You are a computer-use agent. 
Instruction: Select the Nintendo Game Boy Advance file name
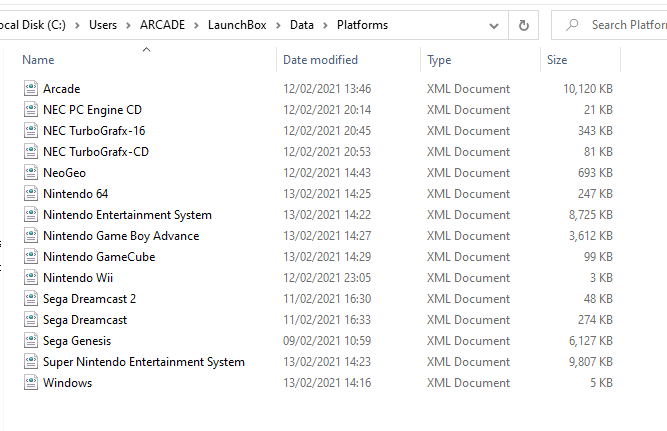click(x=121, y=236)
